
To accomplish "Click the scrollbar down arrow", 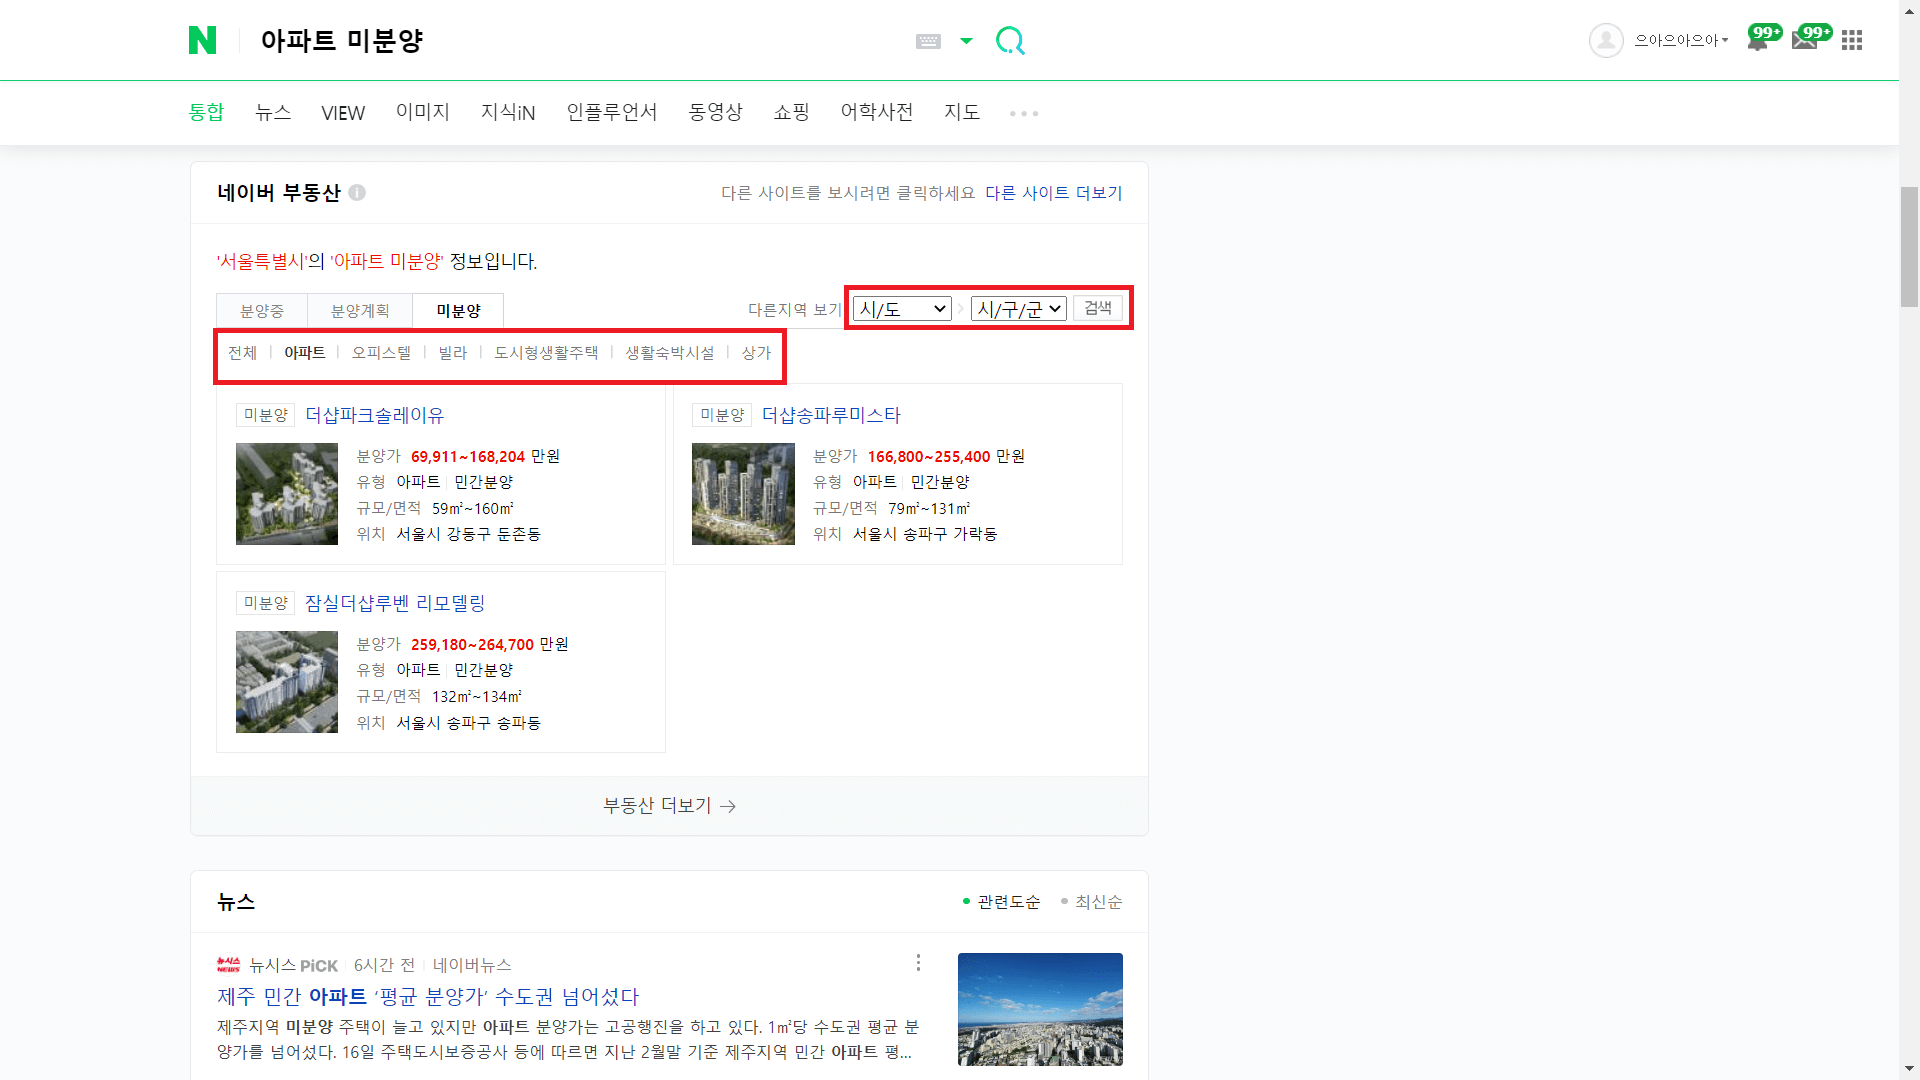I will tap(1910, 1070).
